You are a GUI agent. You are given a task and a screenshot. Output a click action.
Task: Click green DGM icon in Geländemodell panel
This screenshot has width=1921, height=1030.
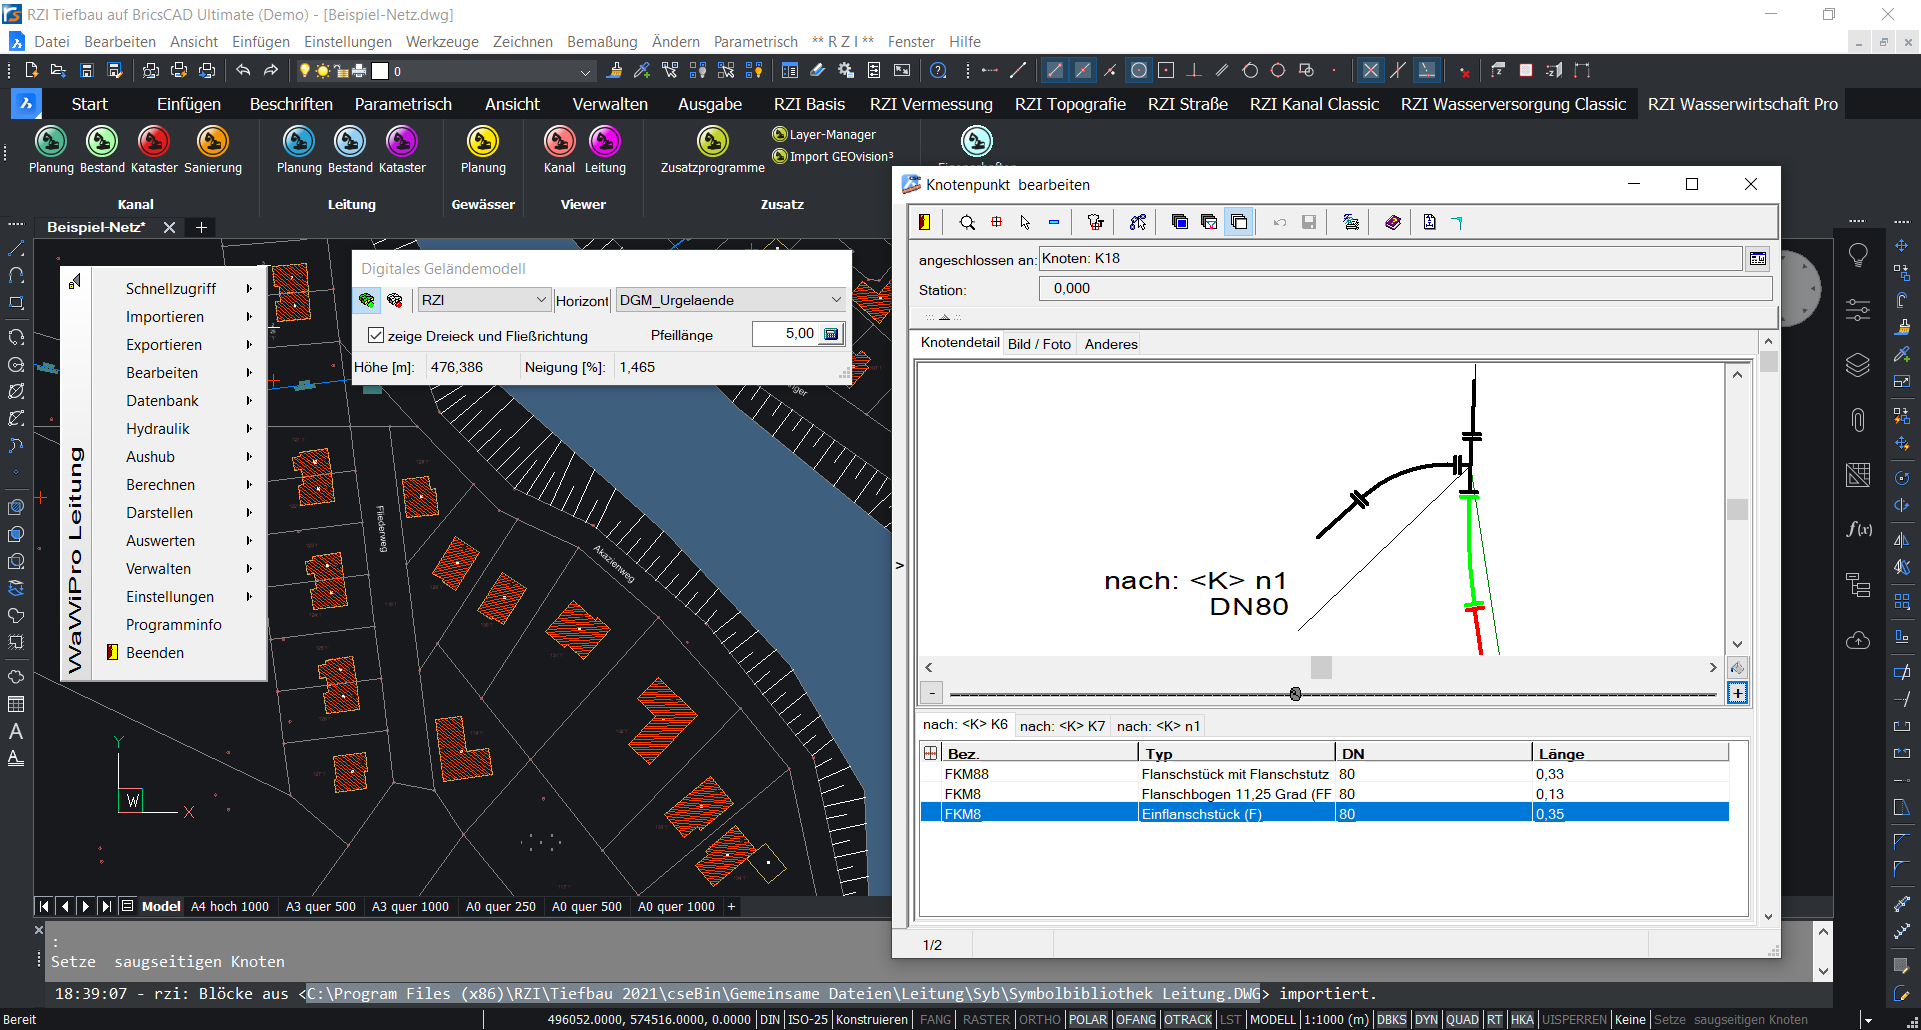[x=367, y=300]
